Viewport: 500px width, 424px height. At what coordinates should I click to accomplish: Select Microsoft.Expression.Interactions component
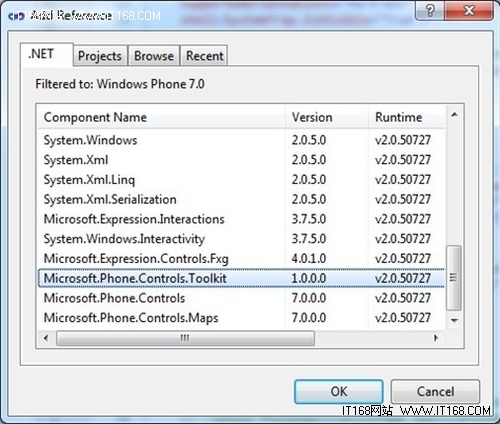[x=242, y=219]
